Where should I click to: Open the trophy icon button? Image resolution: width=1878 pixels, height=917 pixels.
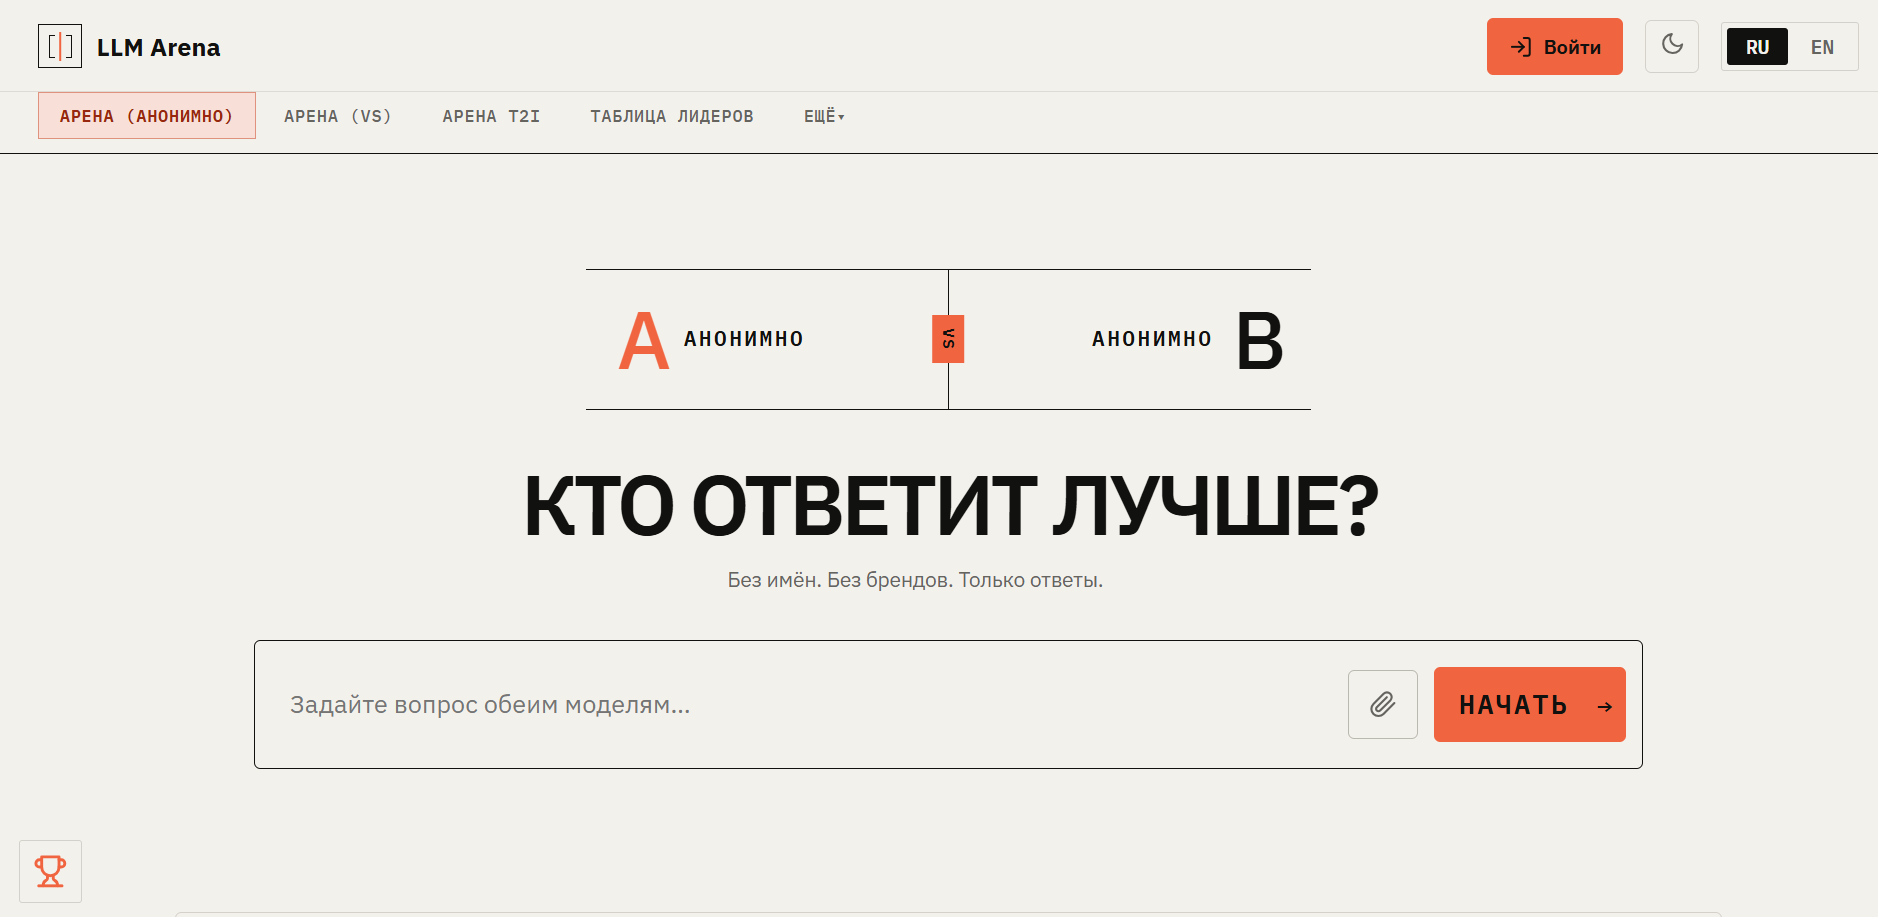(x=50, y=871)
